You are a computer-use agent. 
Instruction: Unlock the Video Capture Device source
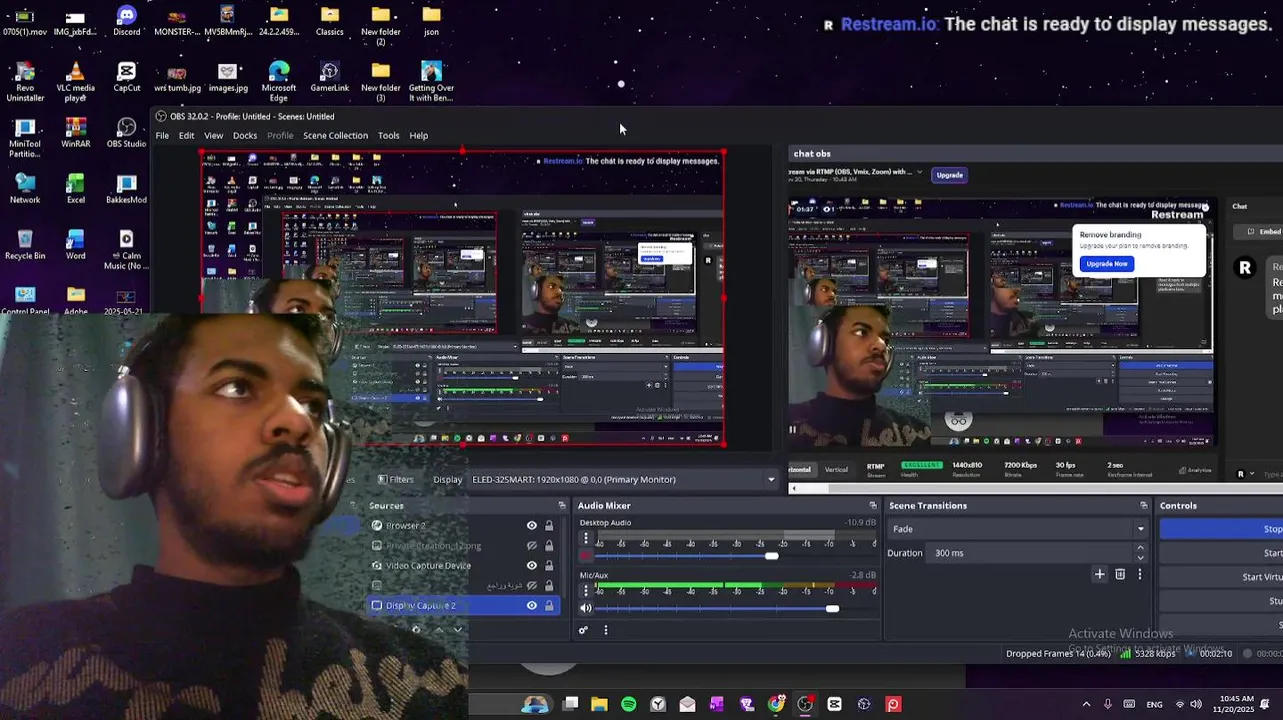tap(549, 565)
